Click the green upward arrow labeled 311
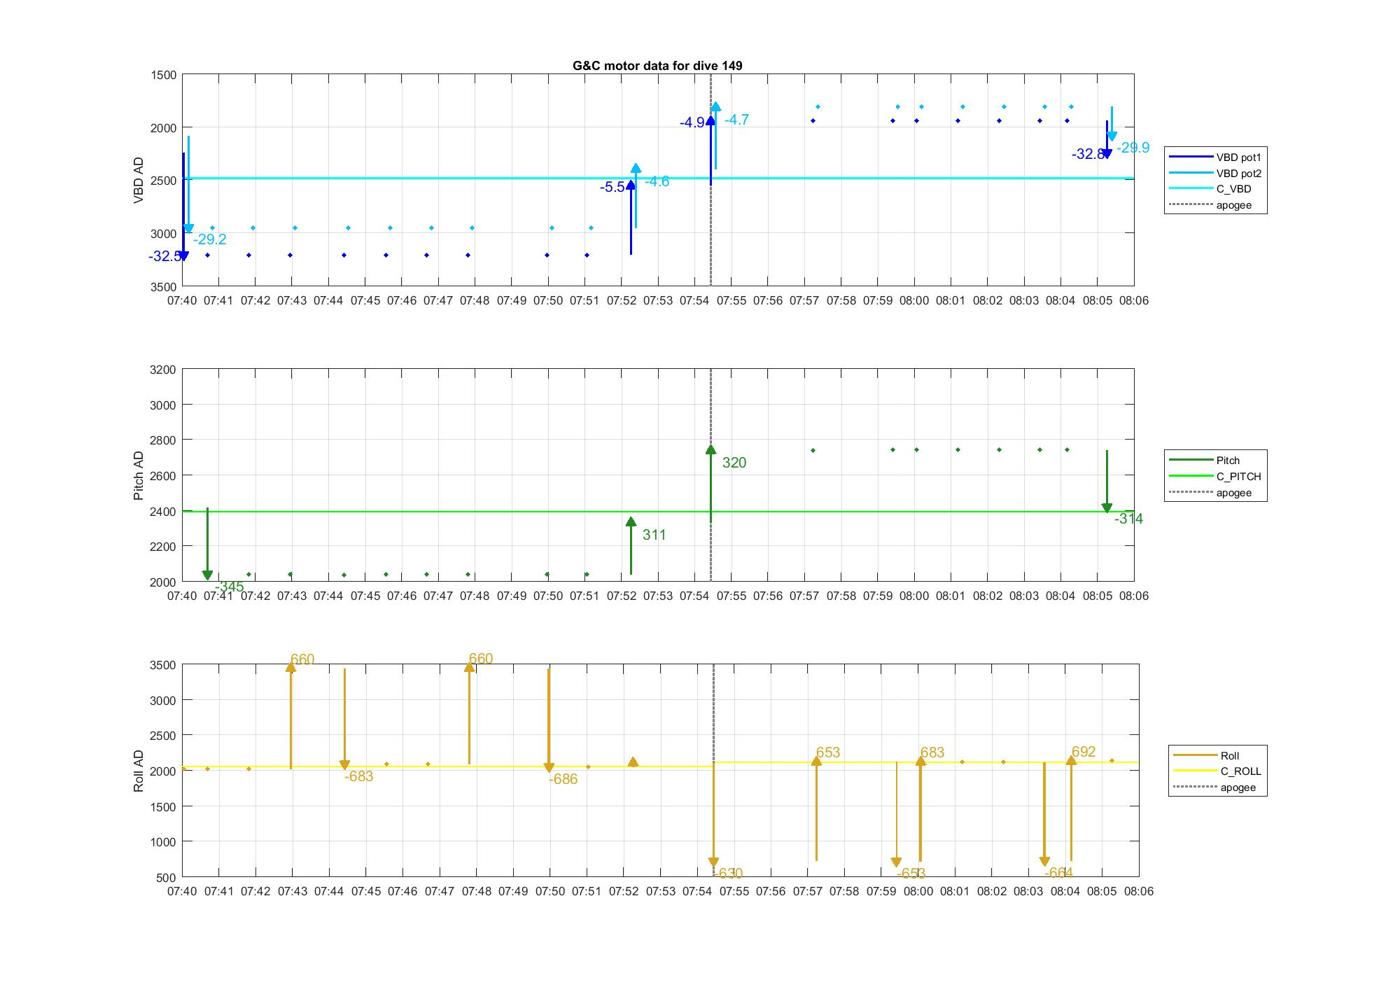The width and height of the screenshot is (1400, 986). (x=631, y=546)
